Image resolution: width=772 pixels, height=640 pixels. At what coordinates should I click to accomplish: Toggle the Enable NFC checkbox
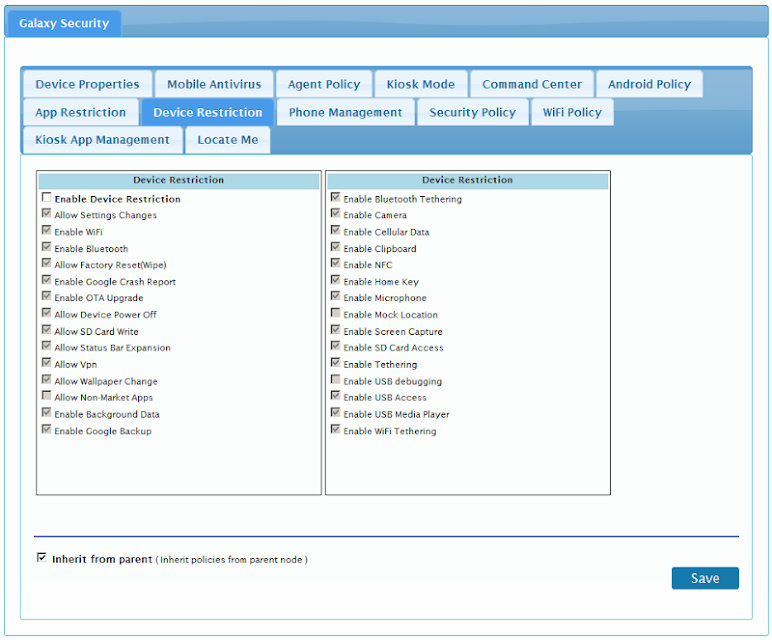pos(336,263)
